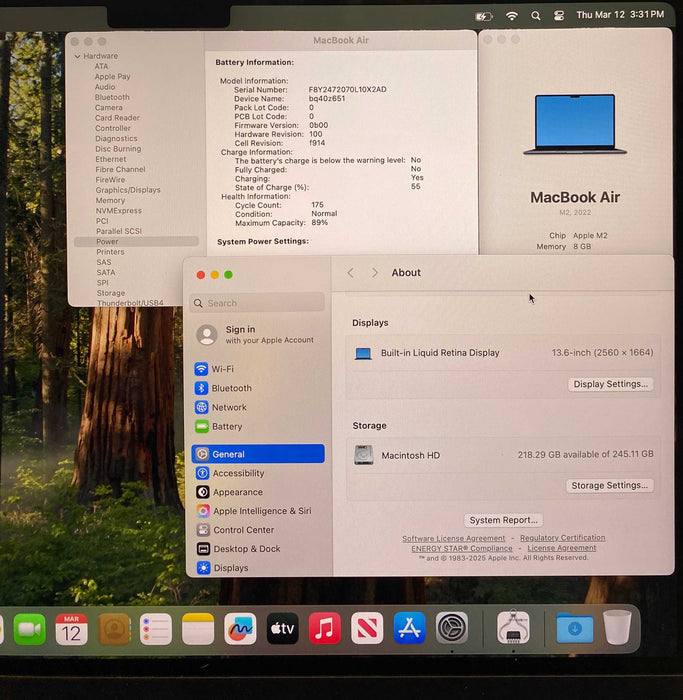
Task: Click the Display Settings button
Action: pos(610,384)
